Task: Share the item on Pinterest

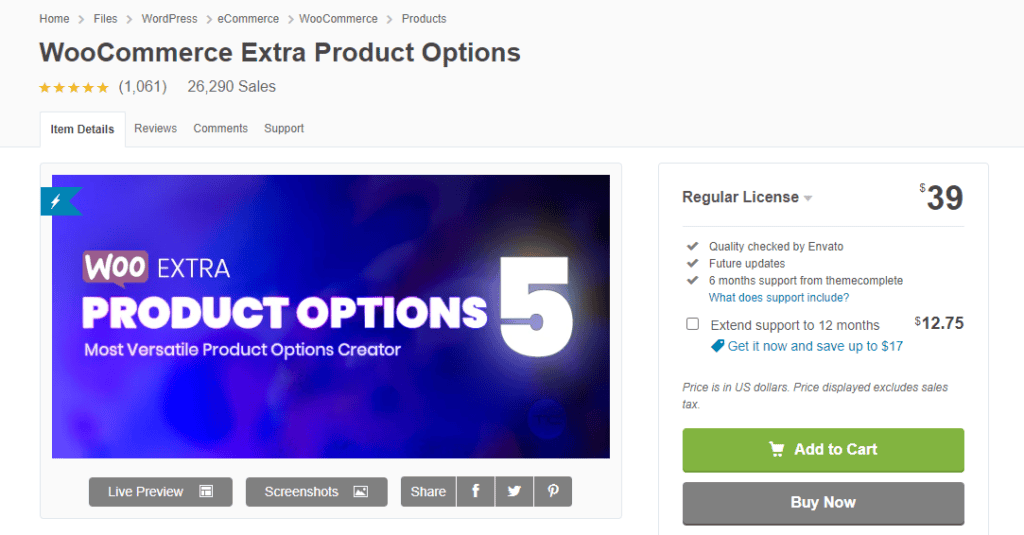Action: (x=552, y=491)
